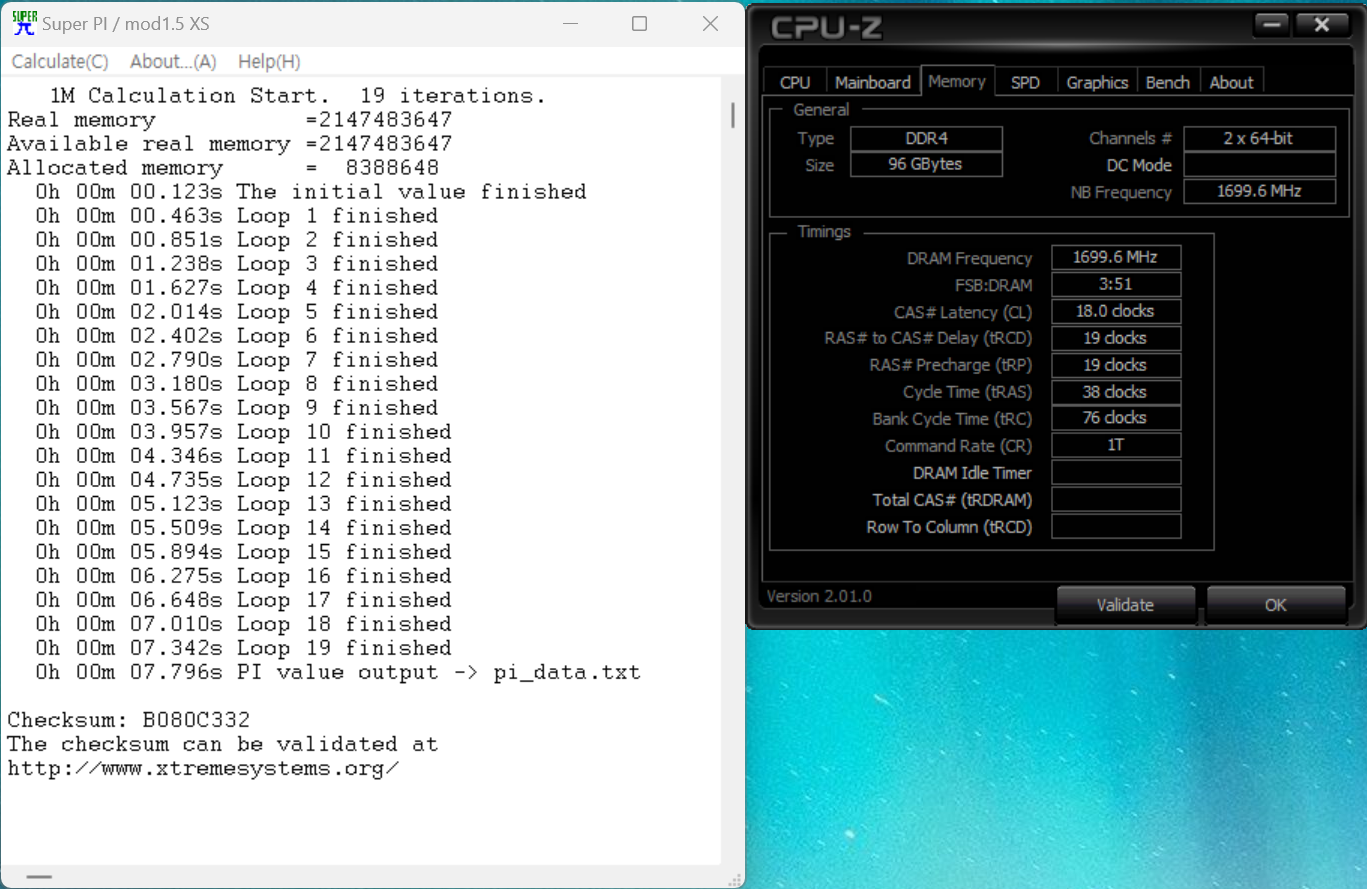Click the 'Available real memory' line

[x=230, y=144]
